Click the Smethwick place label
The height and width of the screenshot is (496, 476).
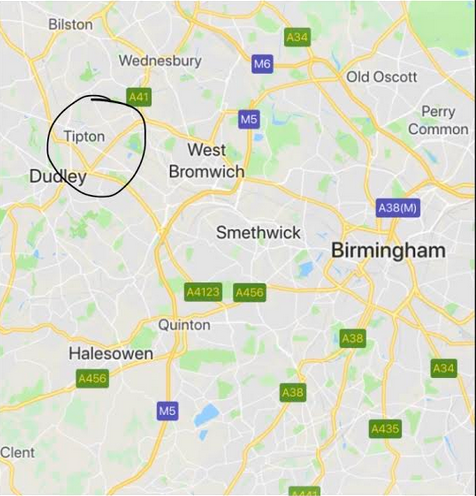click(x=258, y=232)
